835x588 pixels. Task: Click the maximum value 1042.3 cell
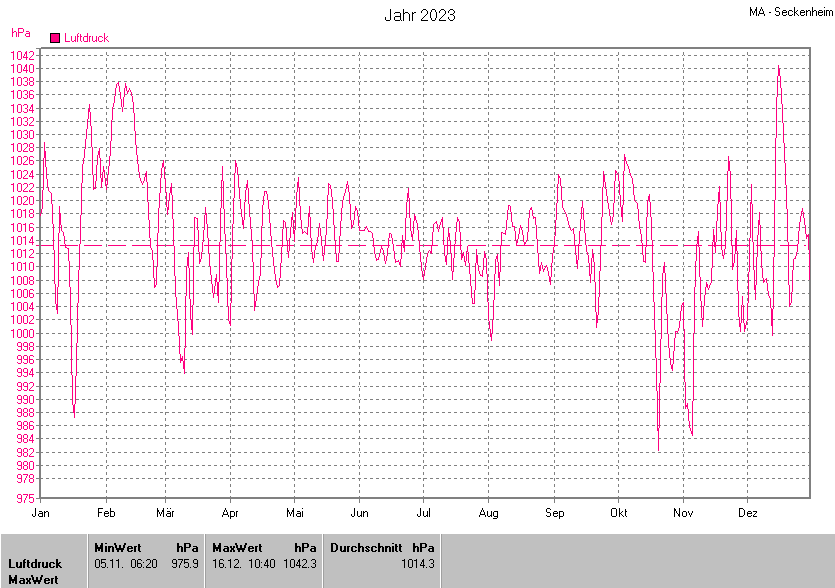point(299,564)
